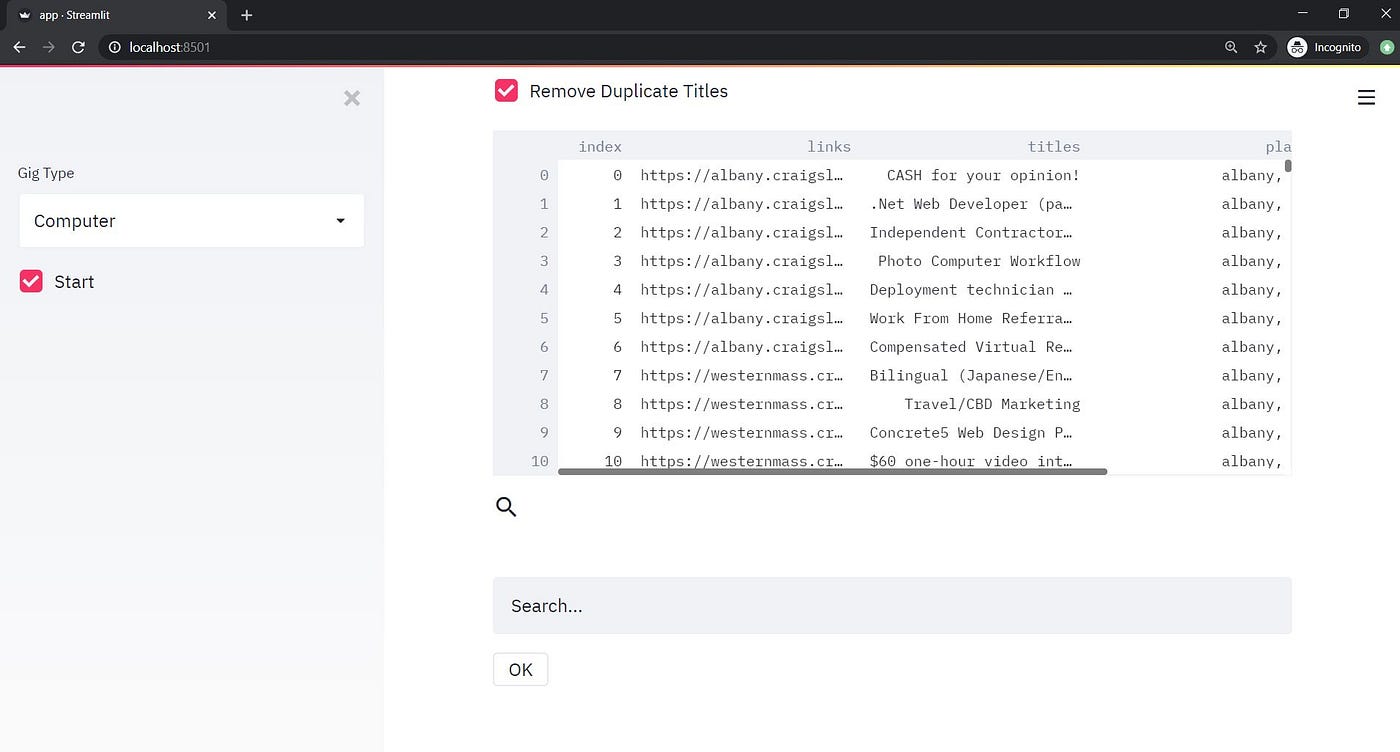Viewport: 1400px width, 752px height.
Task: Select the Travel/CBD Marketing title cell
Action: [x=992, y=404]
